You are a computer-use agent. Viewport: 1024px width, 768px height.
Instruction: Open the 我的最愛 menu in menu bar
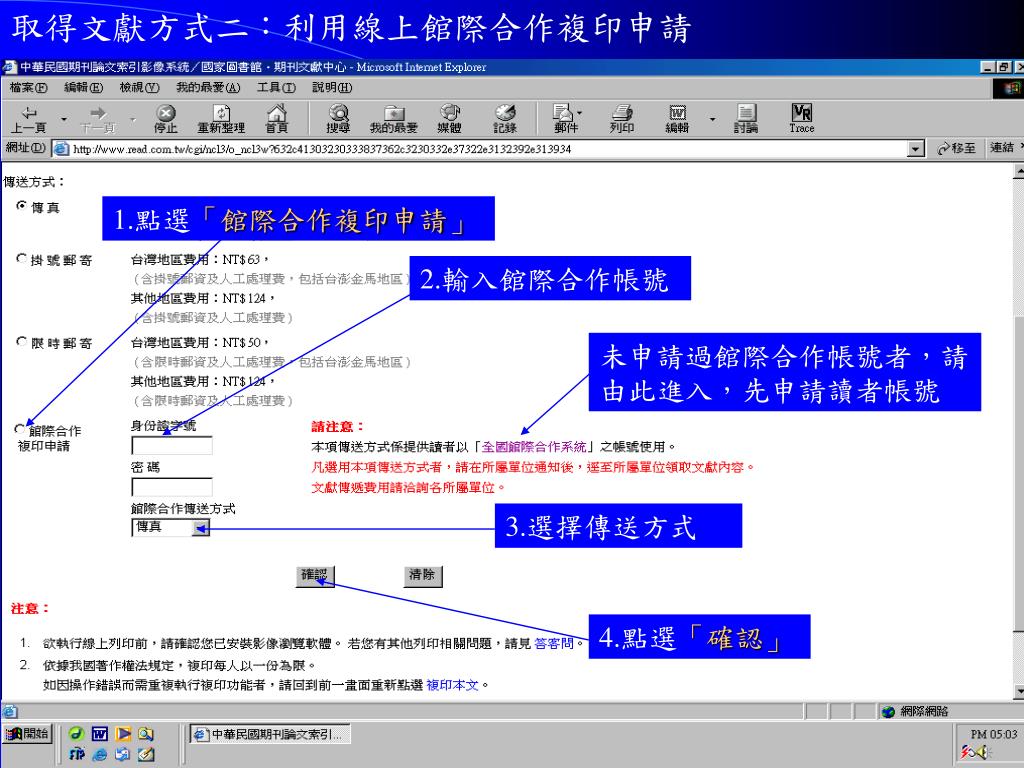point(208,87)
